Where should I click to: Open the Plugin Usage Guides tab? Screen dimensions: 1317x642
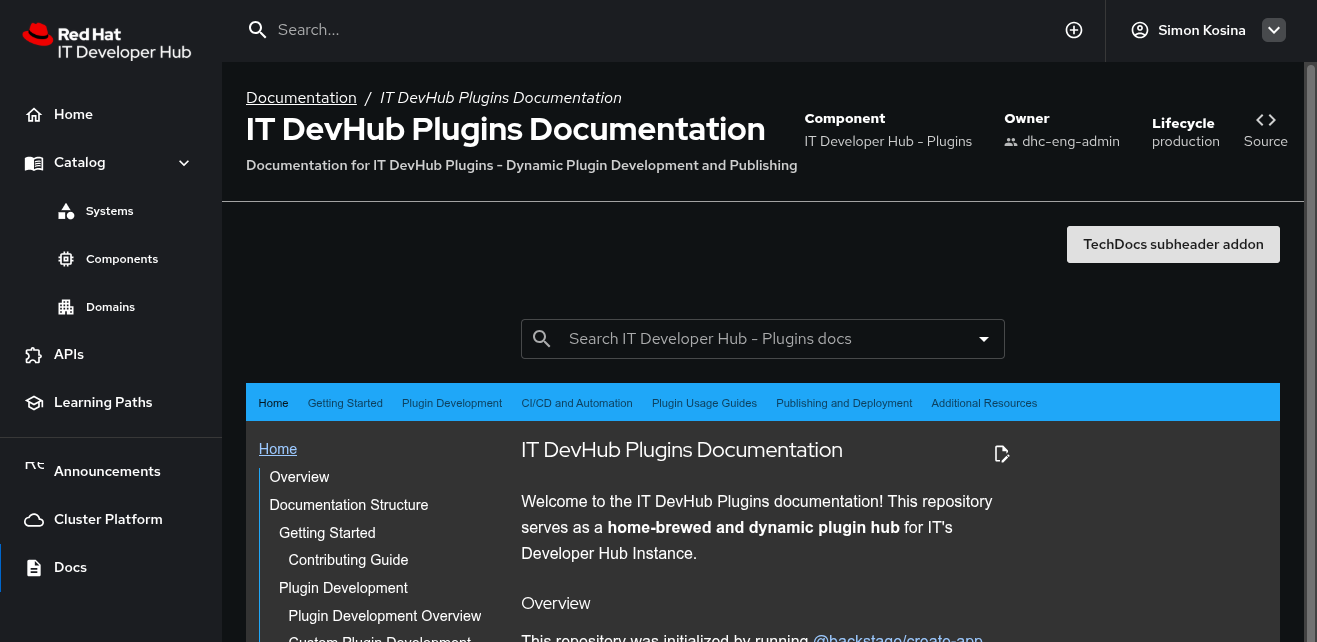pyautogui.click(x=704, y=403)
